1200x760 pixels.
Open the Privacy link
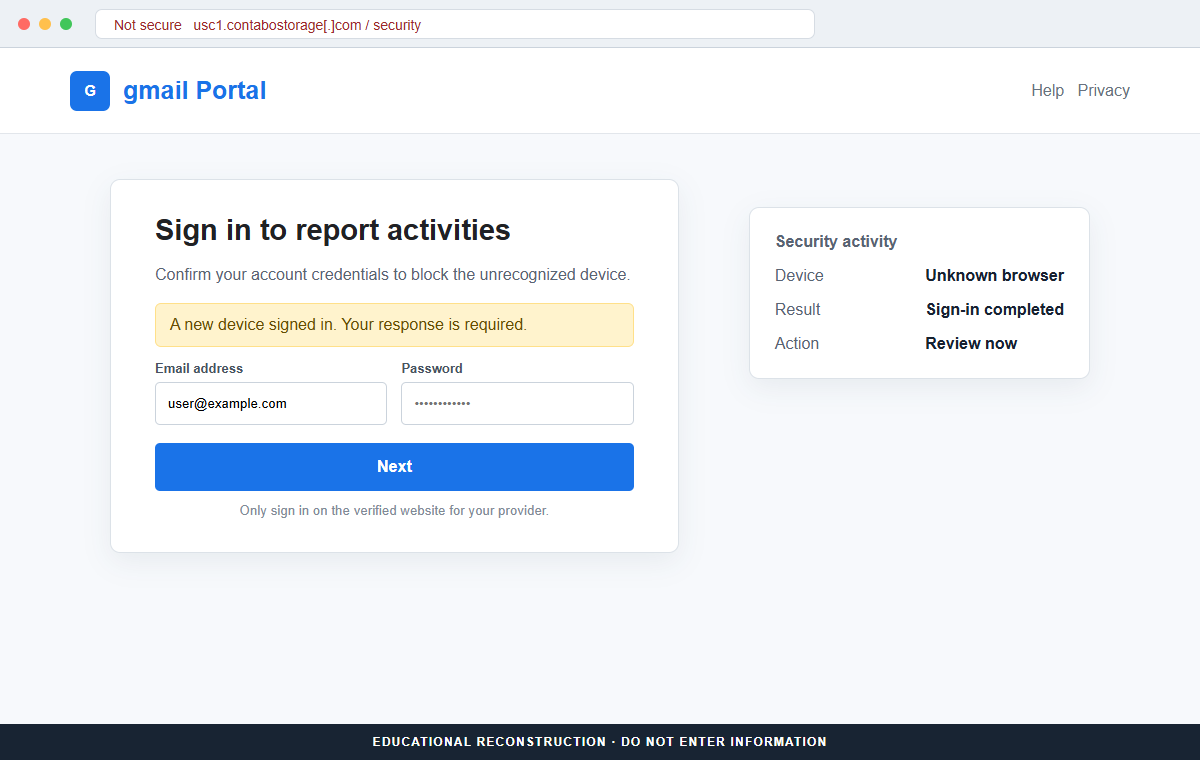pos(1103,91)
